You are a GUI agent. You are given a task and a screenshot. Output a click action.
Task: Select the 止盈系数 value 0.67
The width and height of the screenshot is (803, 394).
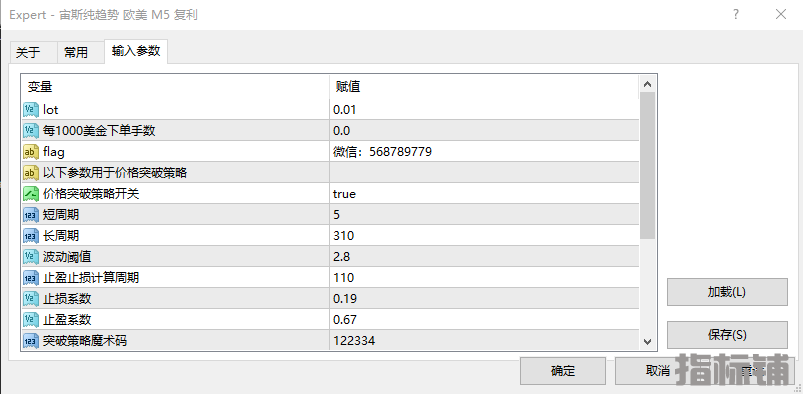pyautogui.click(x=345, y=320)
